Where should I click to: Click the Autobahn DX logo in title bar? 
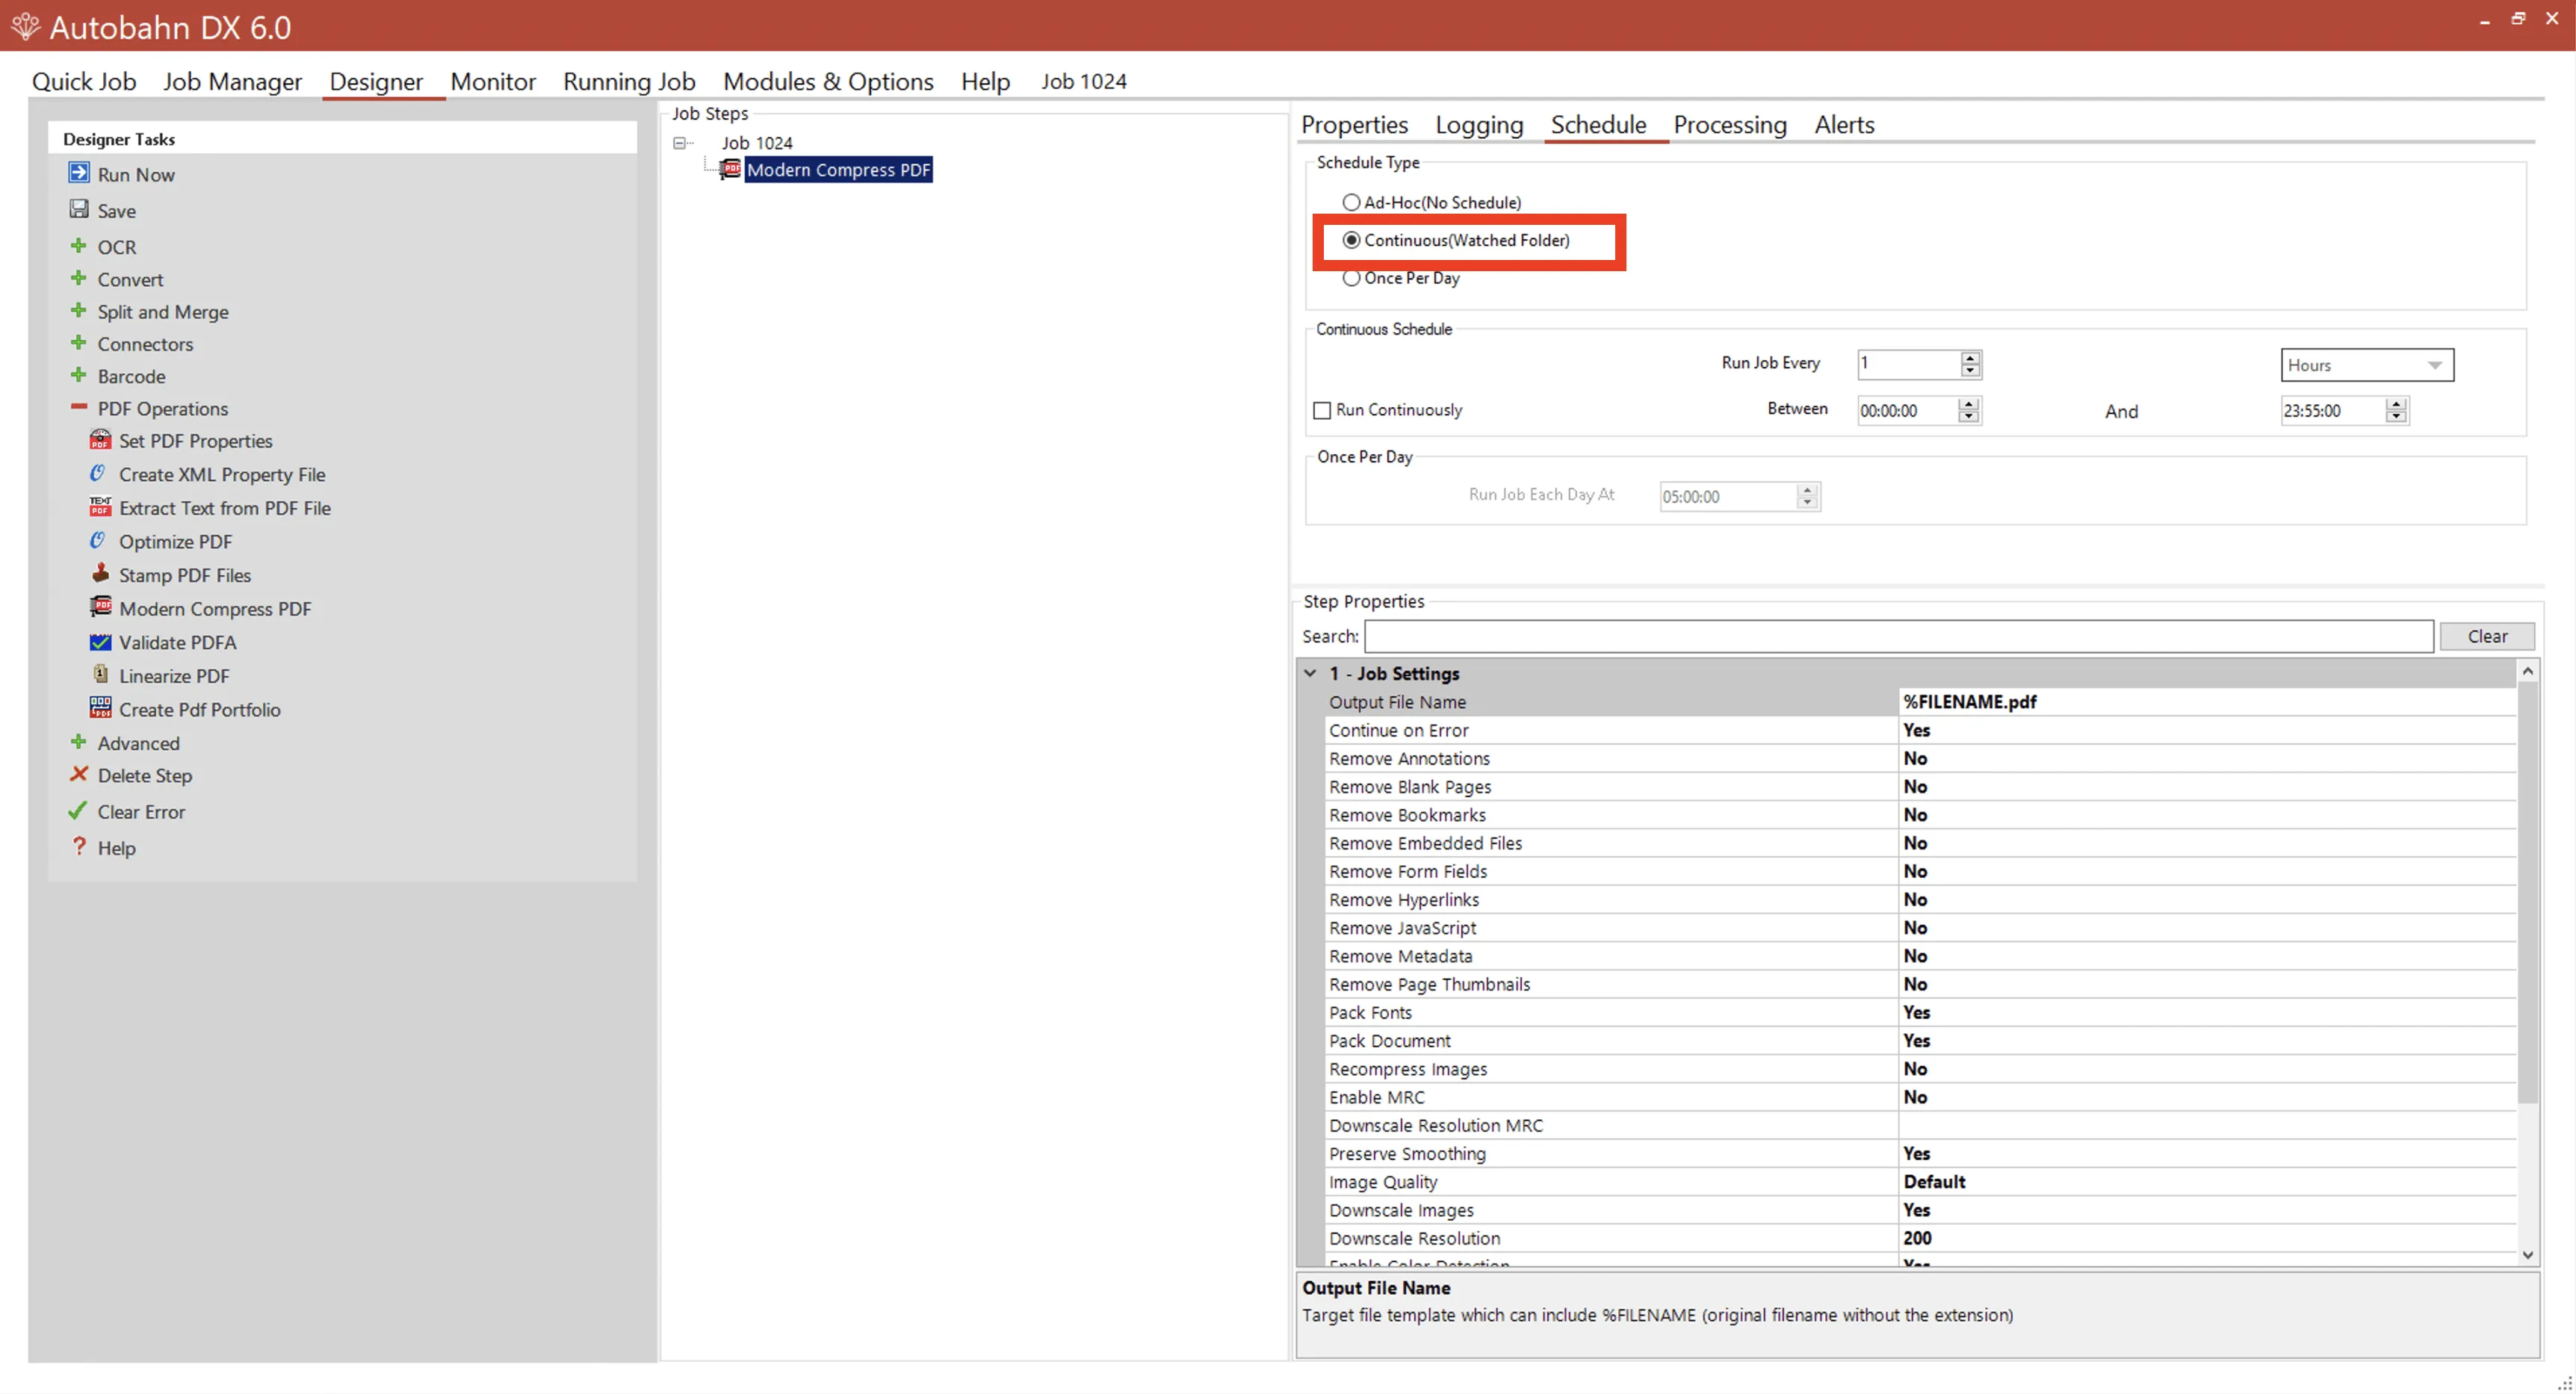point(25,26)
